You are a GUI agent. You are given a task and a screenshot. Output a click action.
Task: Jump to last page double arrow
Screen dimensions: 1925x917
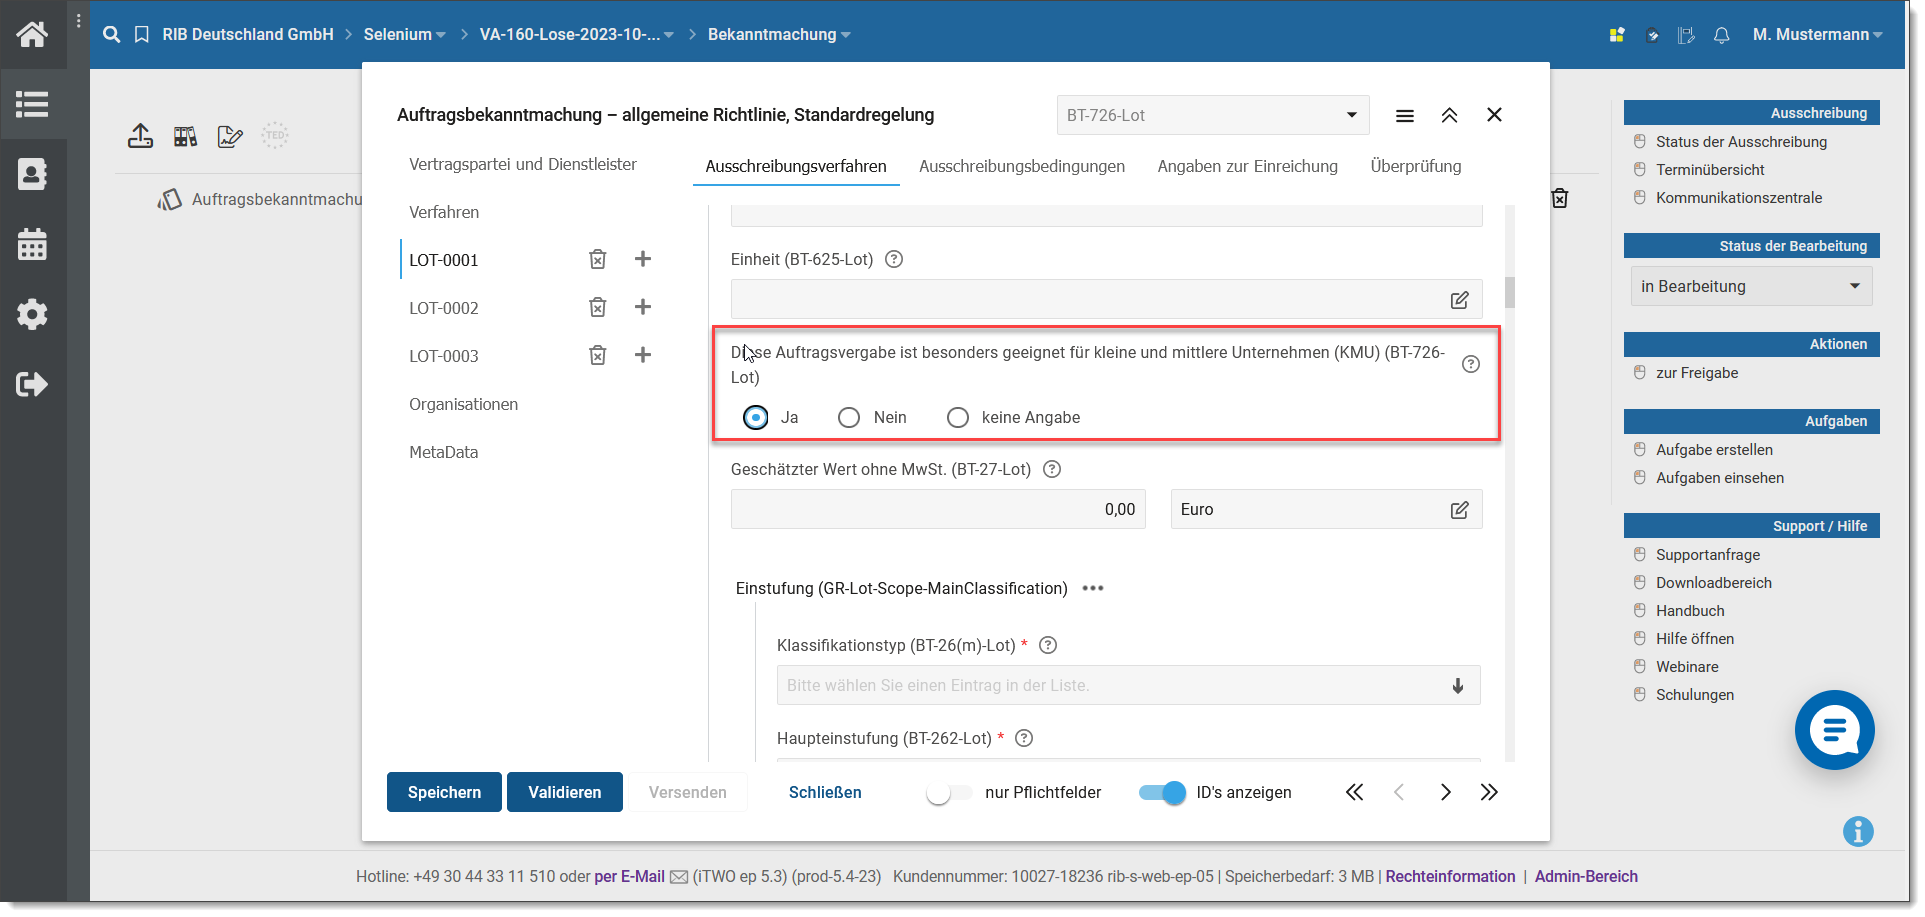tap(1489, 792)
